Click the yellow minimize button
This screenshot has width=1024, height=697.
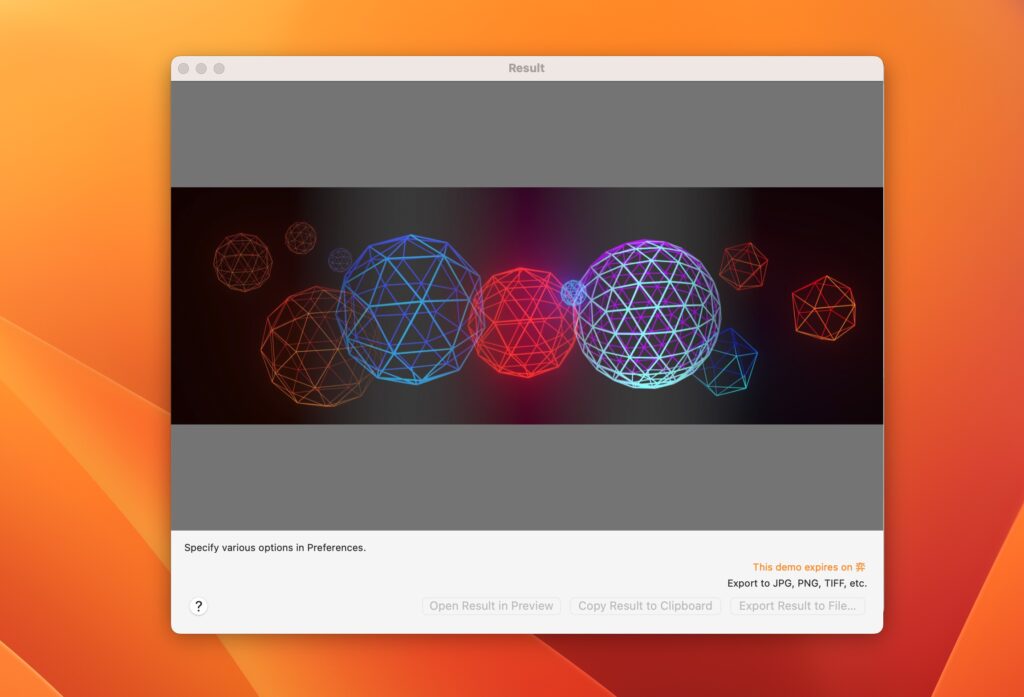(x=199, y=68)
